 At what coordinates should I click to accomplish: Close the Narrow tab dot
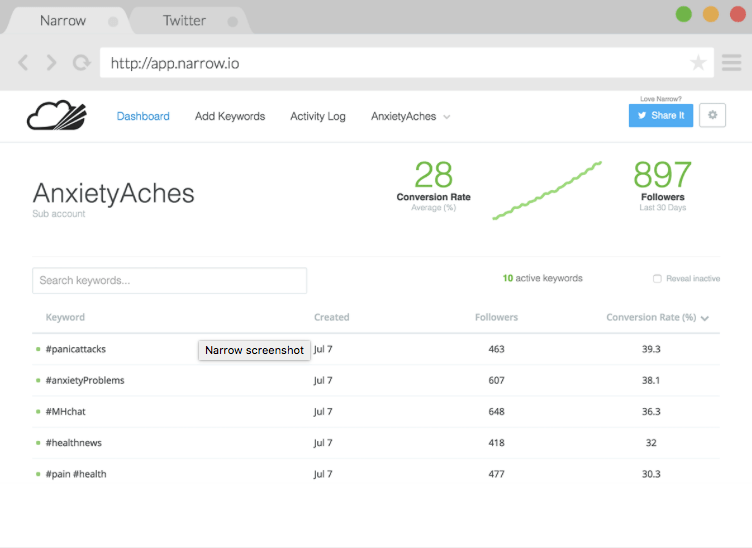pyautogui.click(x=113, y=22)
